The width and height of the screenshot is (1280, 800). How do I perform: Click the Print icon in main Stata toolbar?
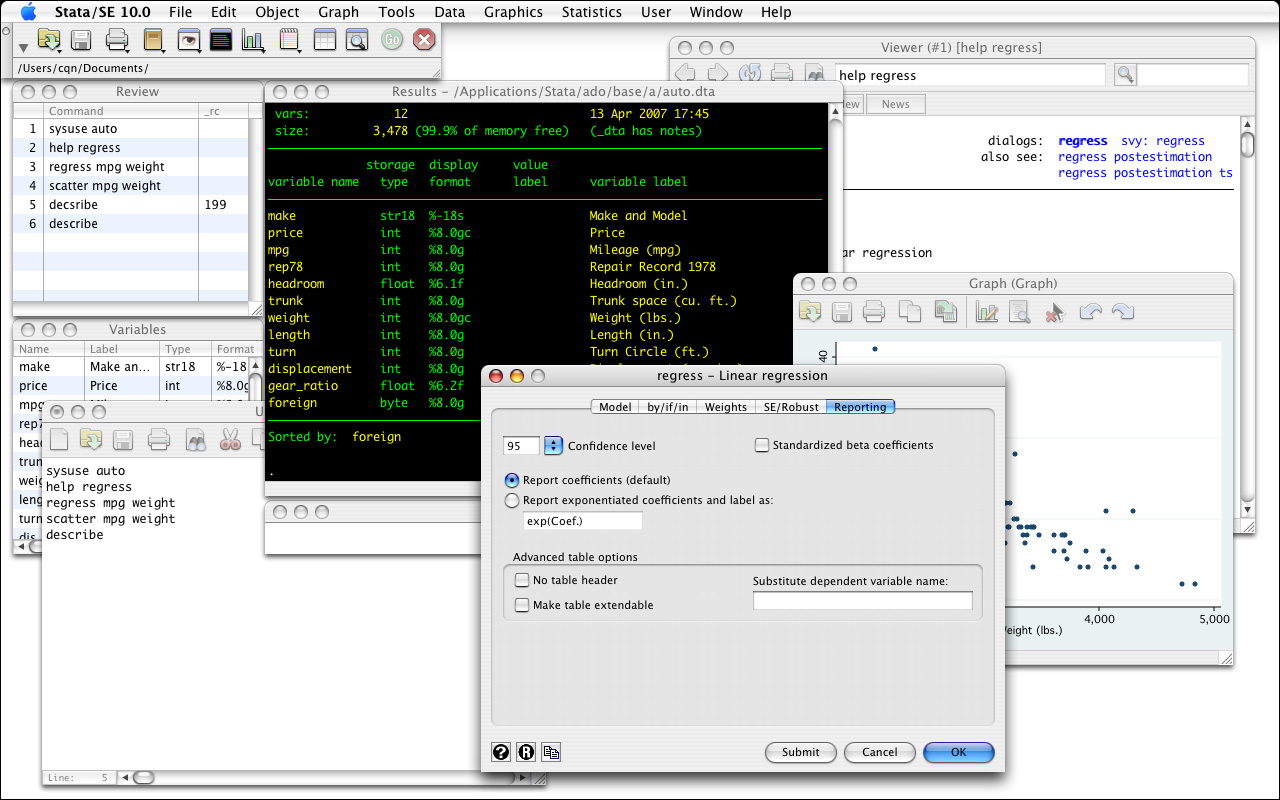[x=117, y=40]
